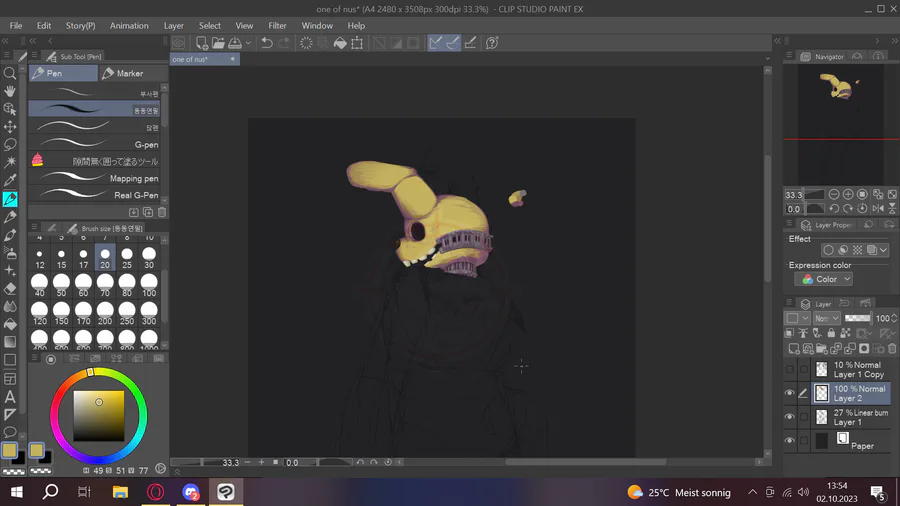Open the layer color palette dropdown
900x506 pixels.
point(797,318)
